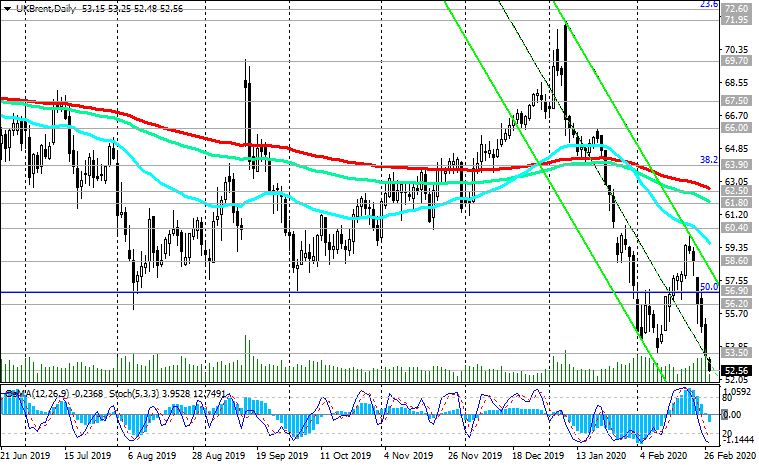Click the 68.55 price axis value
The width and height of the screenshot is (759, 467).
[737, 83]
